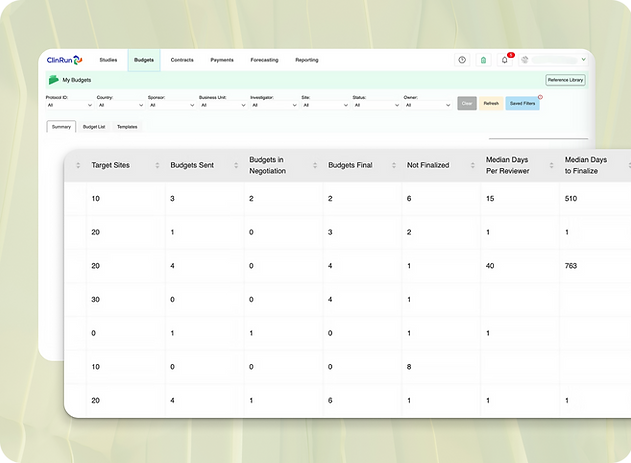Open the notifications bell
This screenshot has width=631, height=463.
coord(505,60)
